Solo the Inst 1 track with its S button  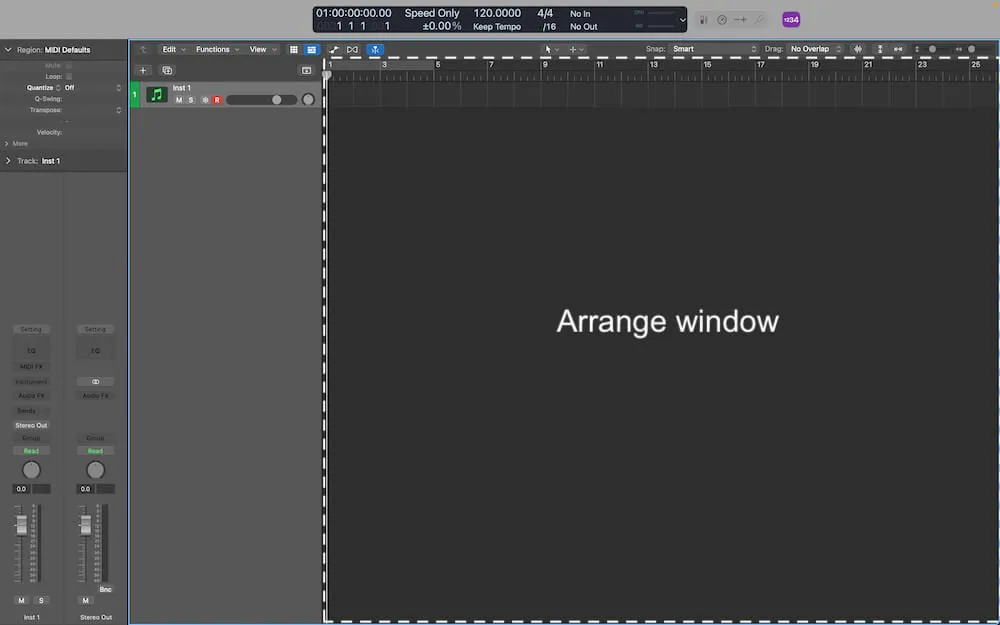click(191, 100)
